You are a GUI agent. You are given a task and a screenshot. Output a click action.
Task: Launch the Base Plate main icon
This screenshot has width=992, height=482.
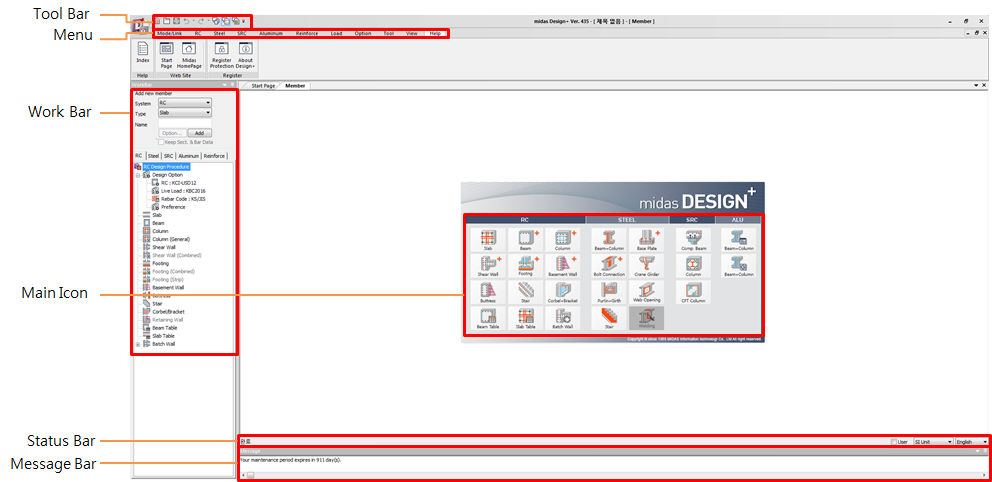click(646, 240)
